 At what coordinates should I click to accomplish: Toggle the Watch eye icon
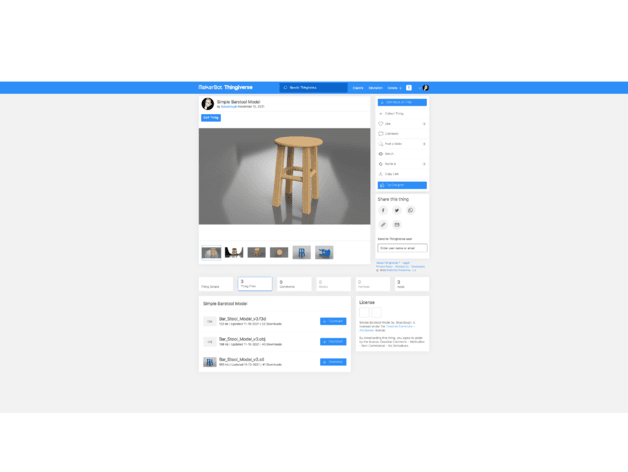coord(380,154)
